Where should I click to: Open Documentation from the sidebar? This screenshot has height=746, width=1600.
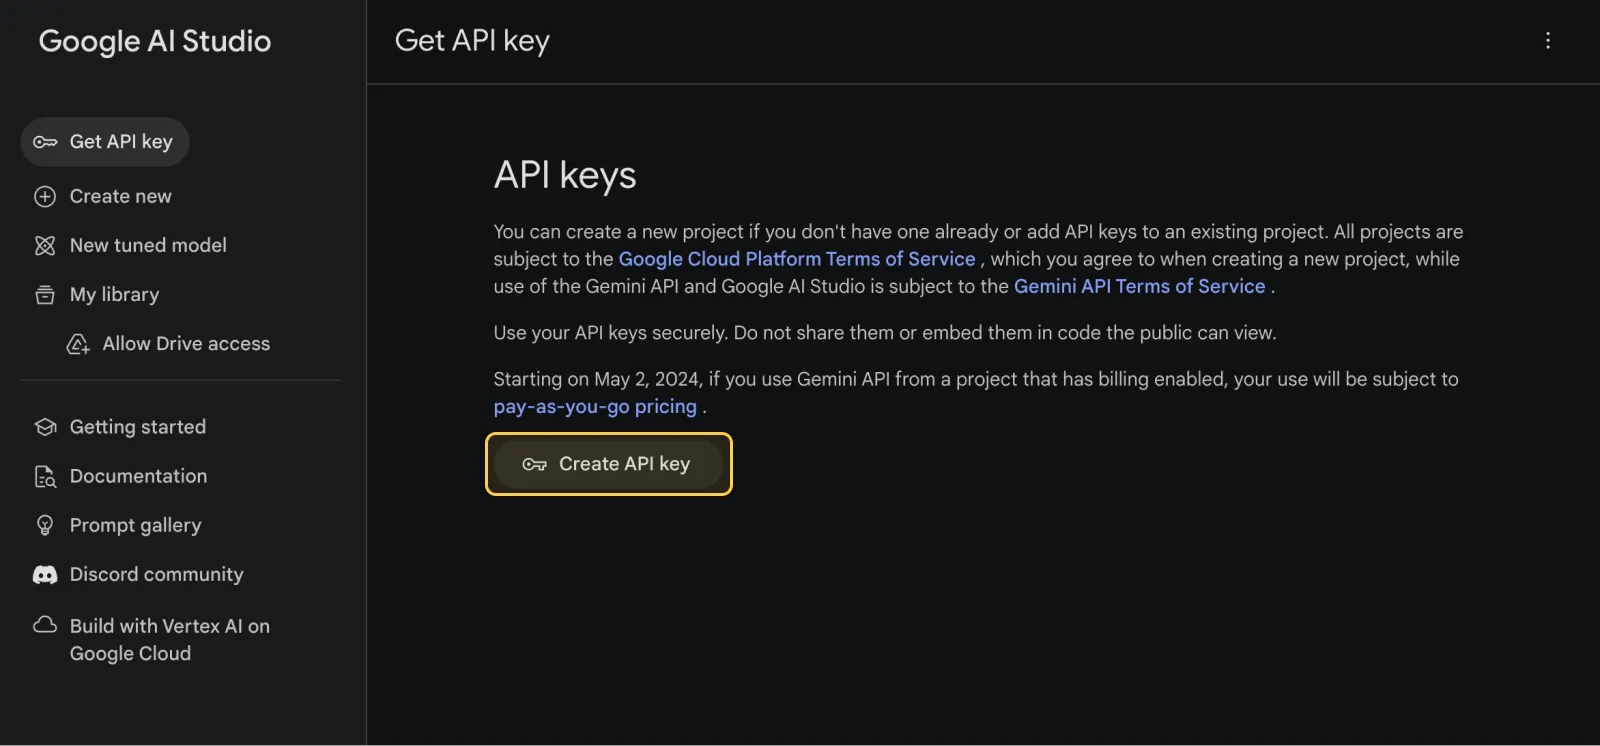(121, 477)
